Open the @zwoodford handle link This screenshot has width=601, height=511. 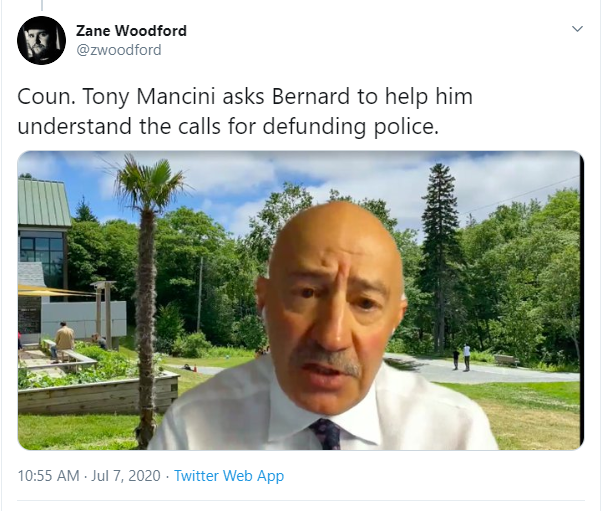click(x=119, y=50)
